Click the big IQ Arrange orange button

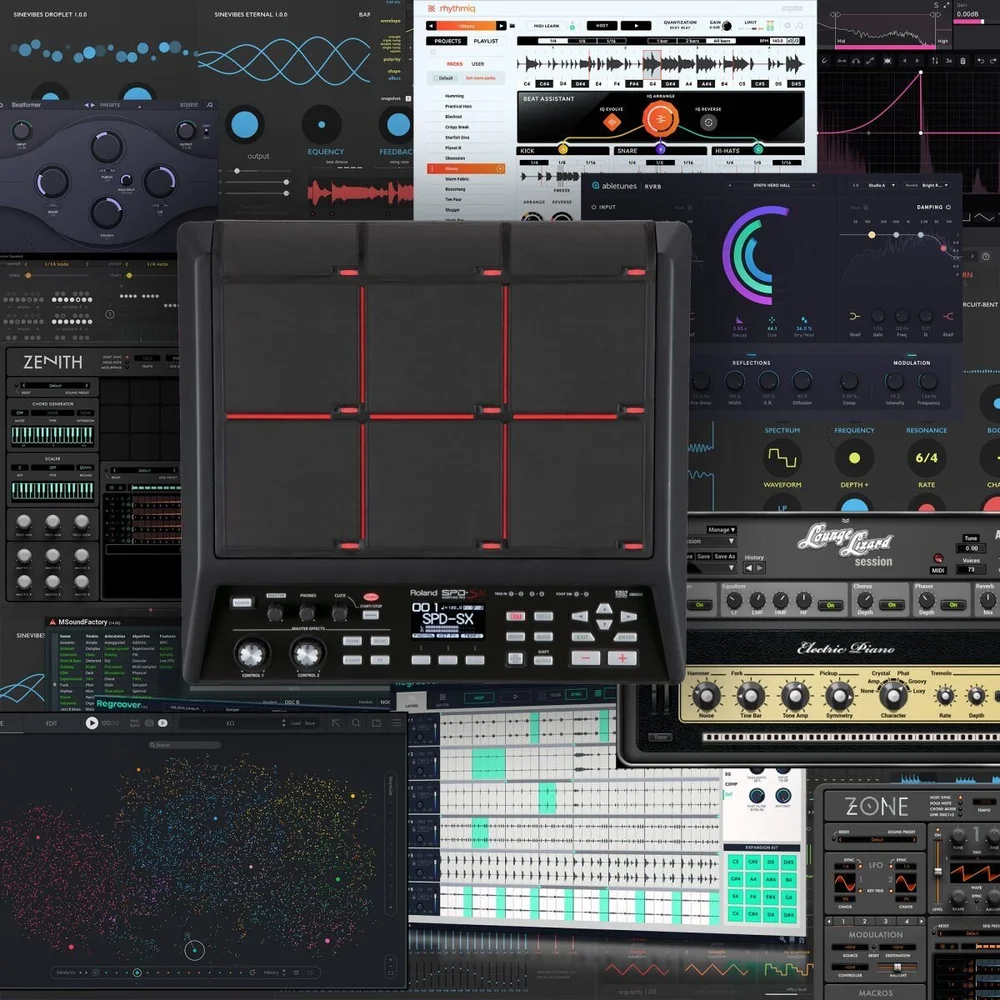point(660,119)
